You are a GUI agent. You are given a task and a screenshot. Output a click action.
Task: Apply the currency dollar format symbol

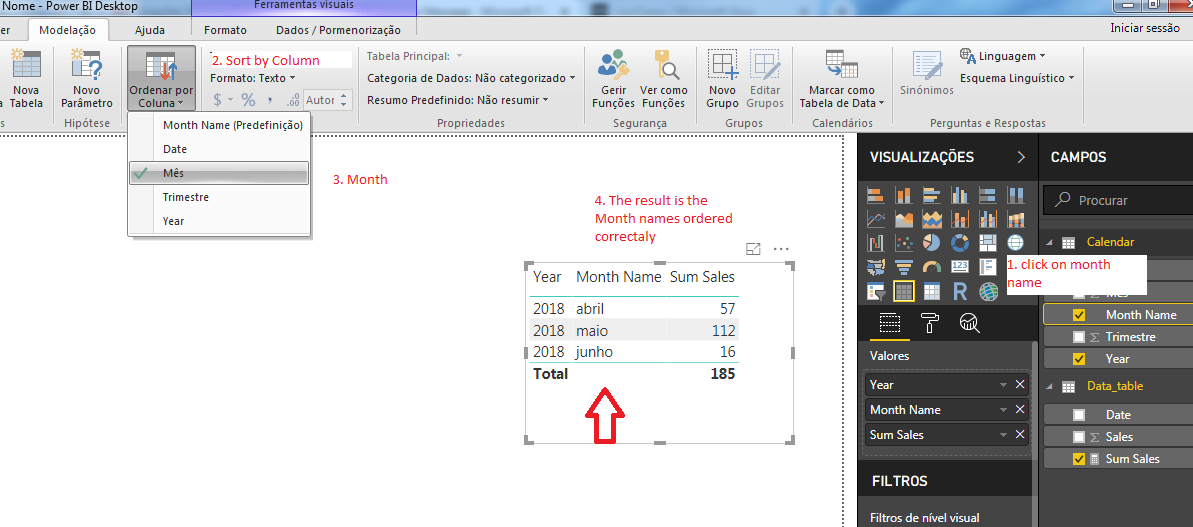pyautogui.click(x=220, y=100)
